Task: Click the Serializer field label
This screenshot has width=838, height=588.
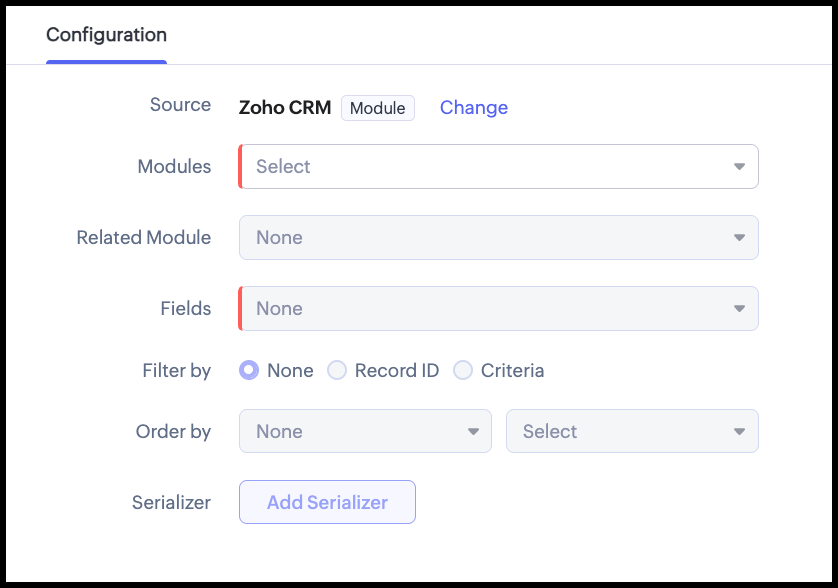Action: (x=171, y=503)
